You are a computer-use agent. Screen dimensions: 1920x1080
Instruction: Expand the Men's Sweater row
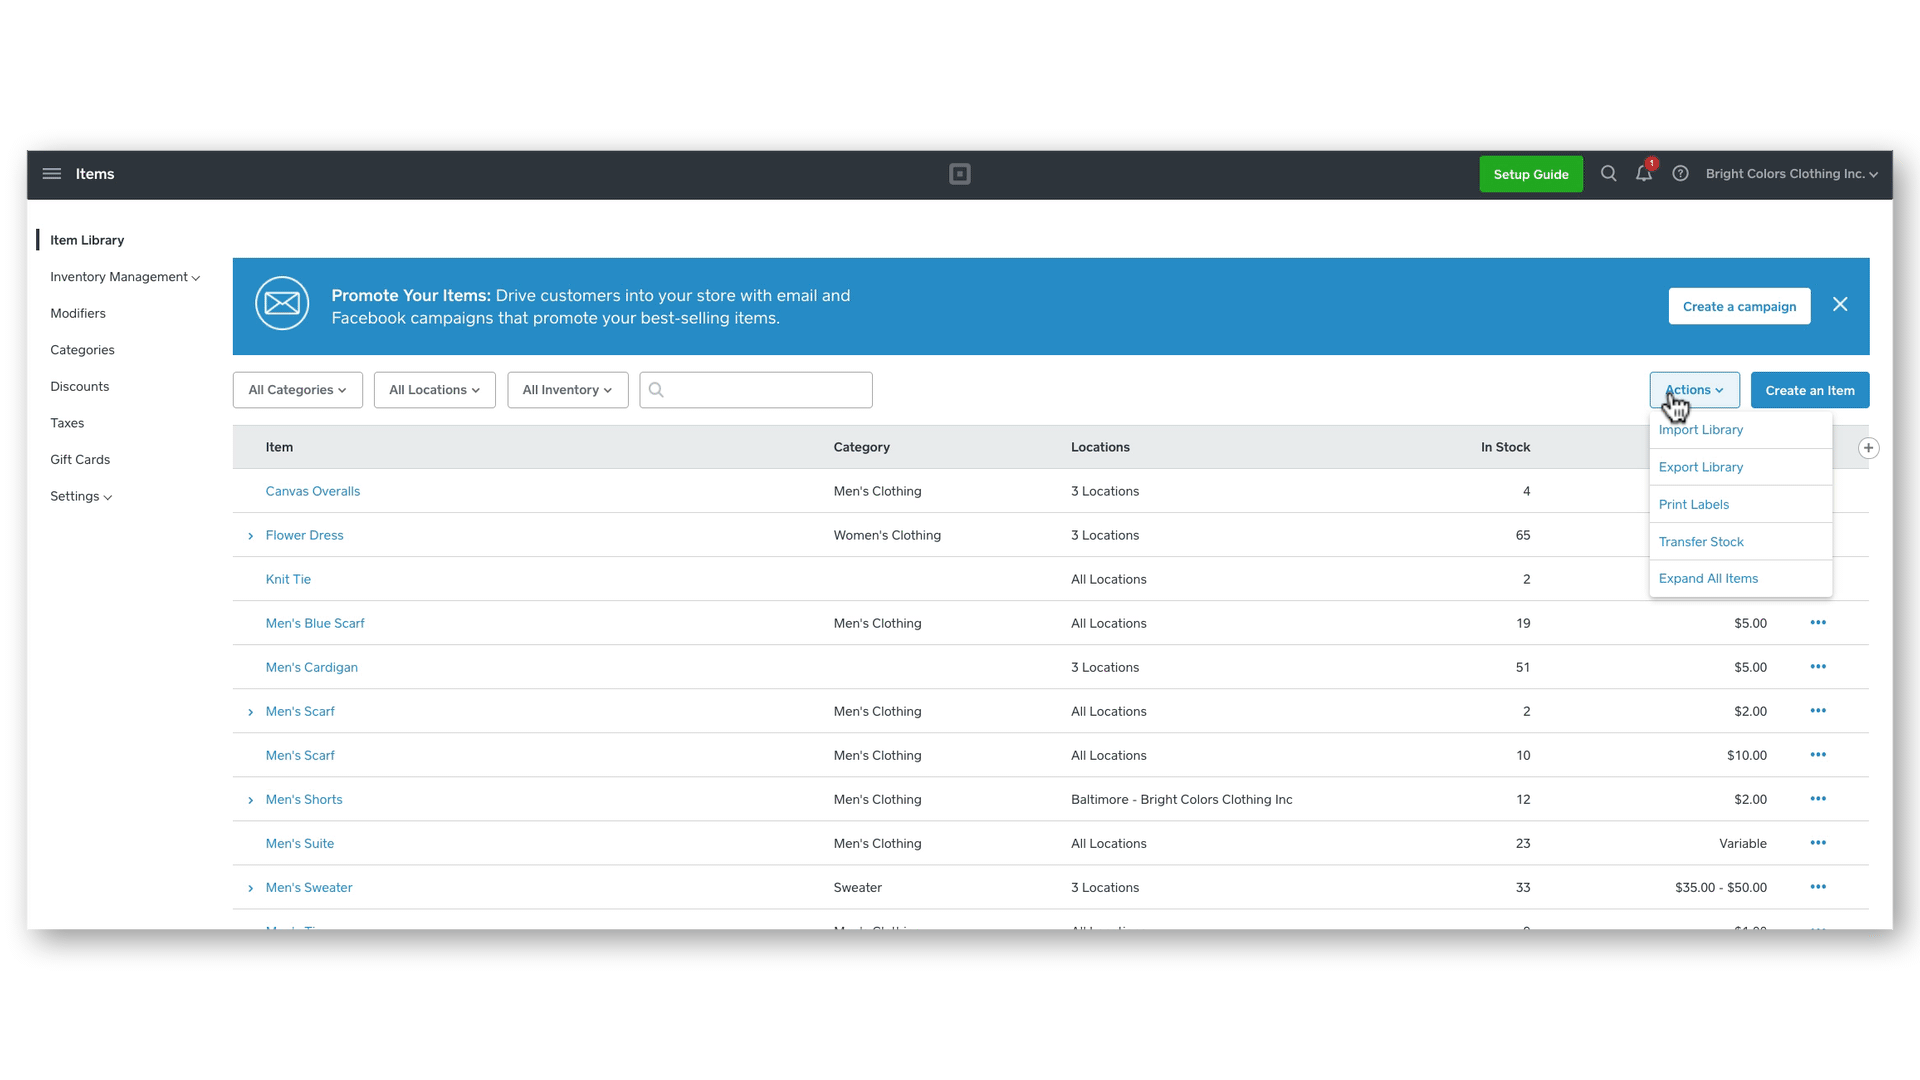click(251, 888)
